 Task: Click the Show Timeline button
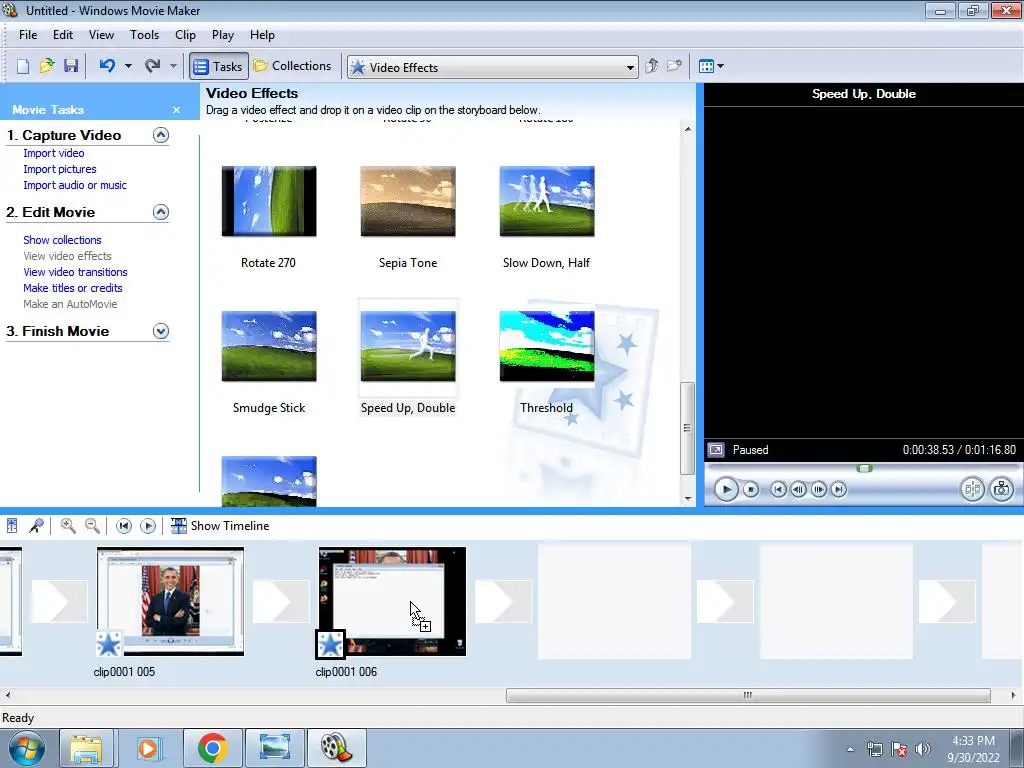pos(220,526)
